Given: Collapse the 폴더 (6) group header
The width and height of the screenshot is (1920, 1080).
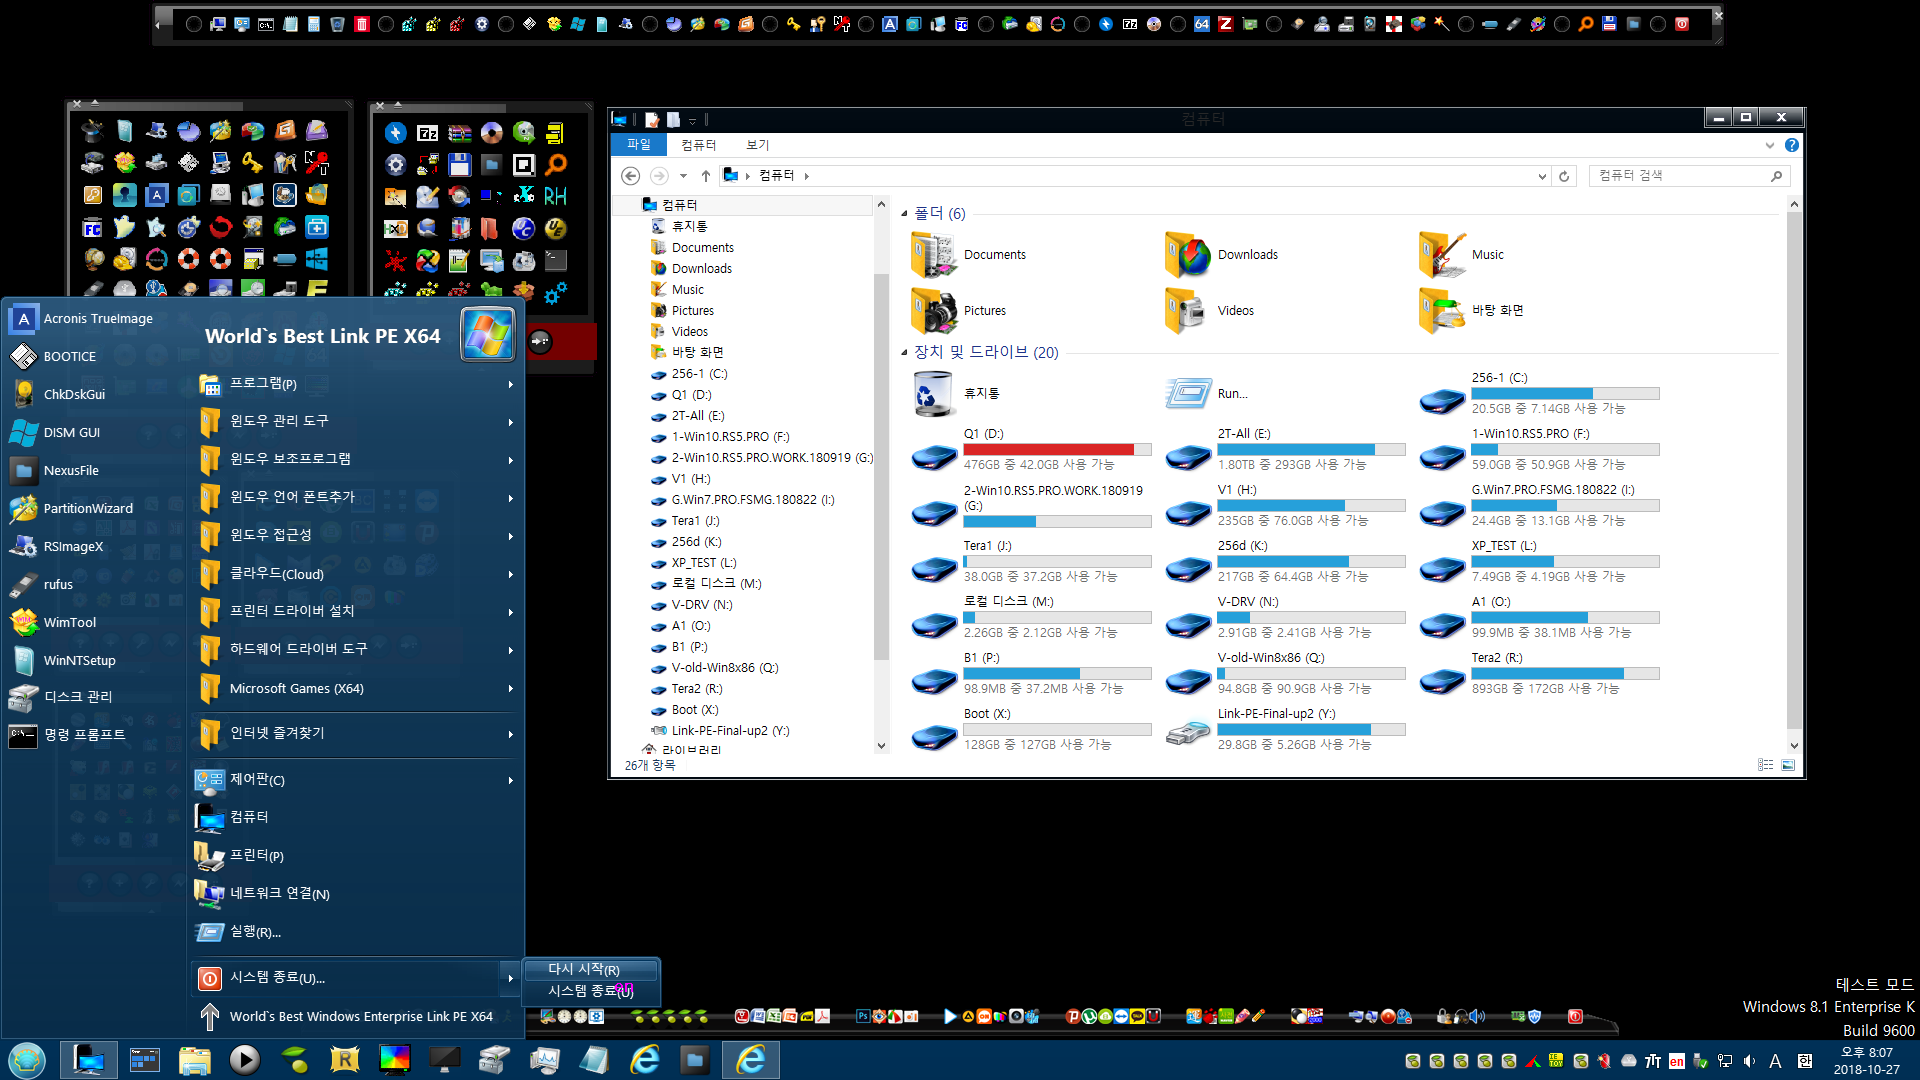Looking at the screenshot, I should coord(904,213).
